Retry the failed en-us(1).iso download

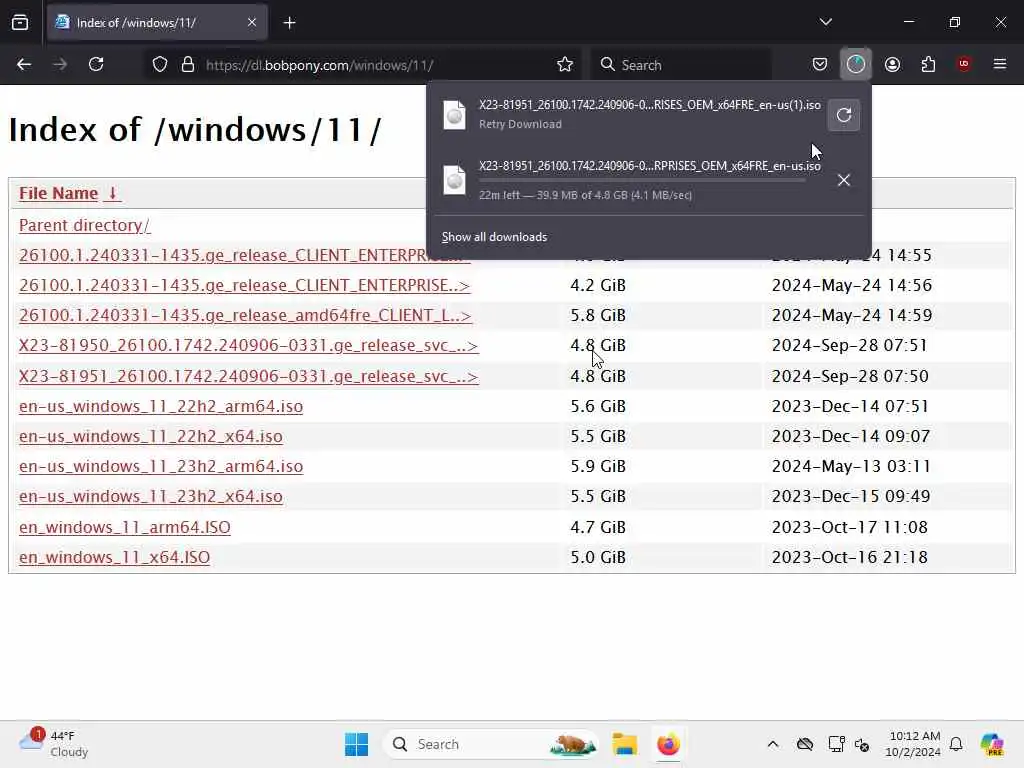844,116
